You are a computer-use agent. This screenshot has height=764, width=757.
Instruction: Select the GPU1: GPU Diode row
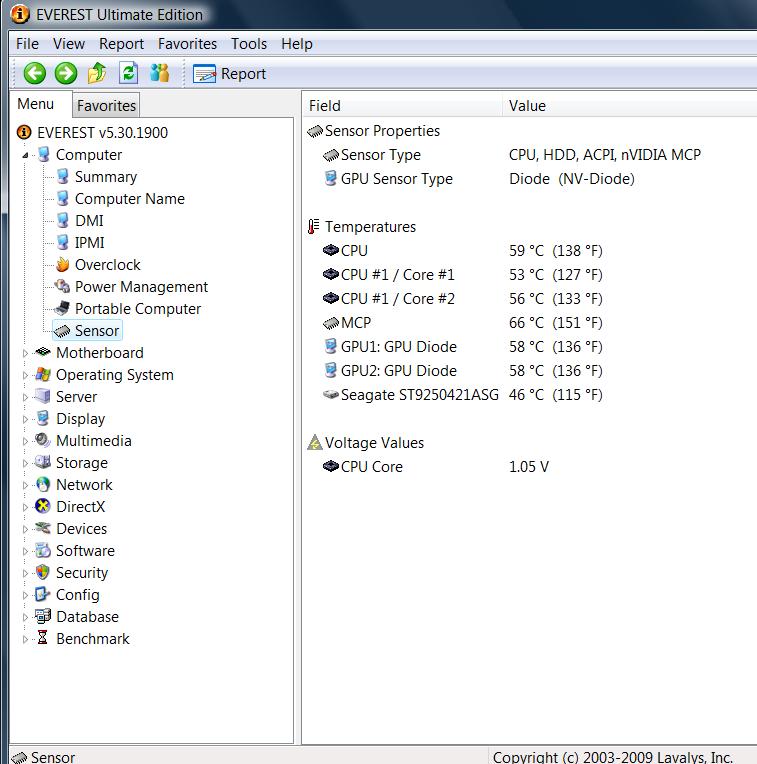[x=462, y=346]
